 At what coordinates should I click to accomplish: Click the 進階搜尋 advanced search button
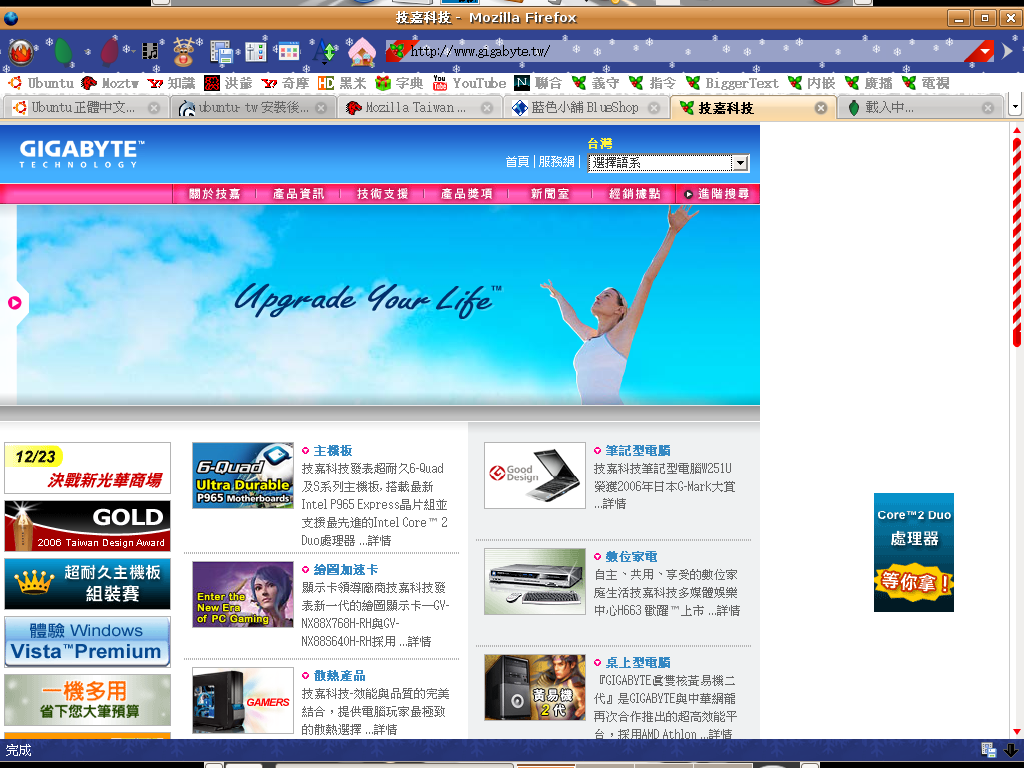pyautogui.click(x=716, y=194)
